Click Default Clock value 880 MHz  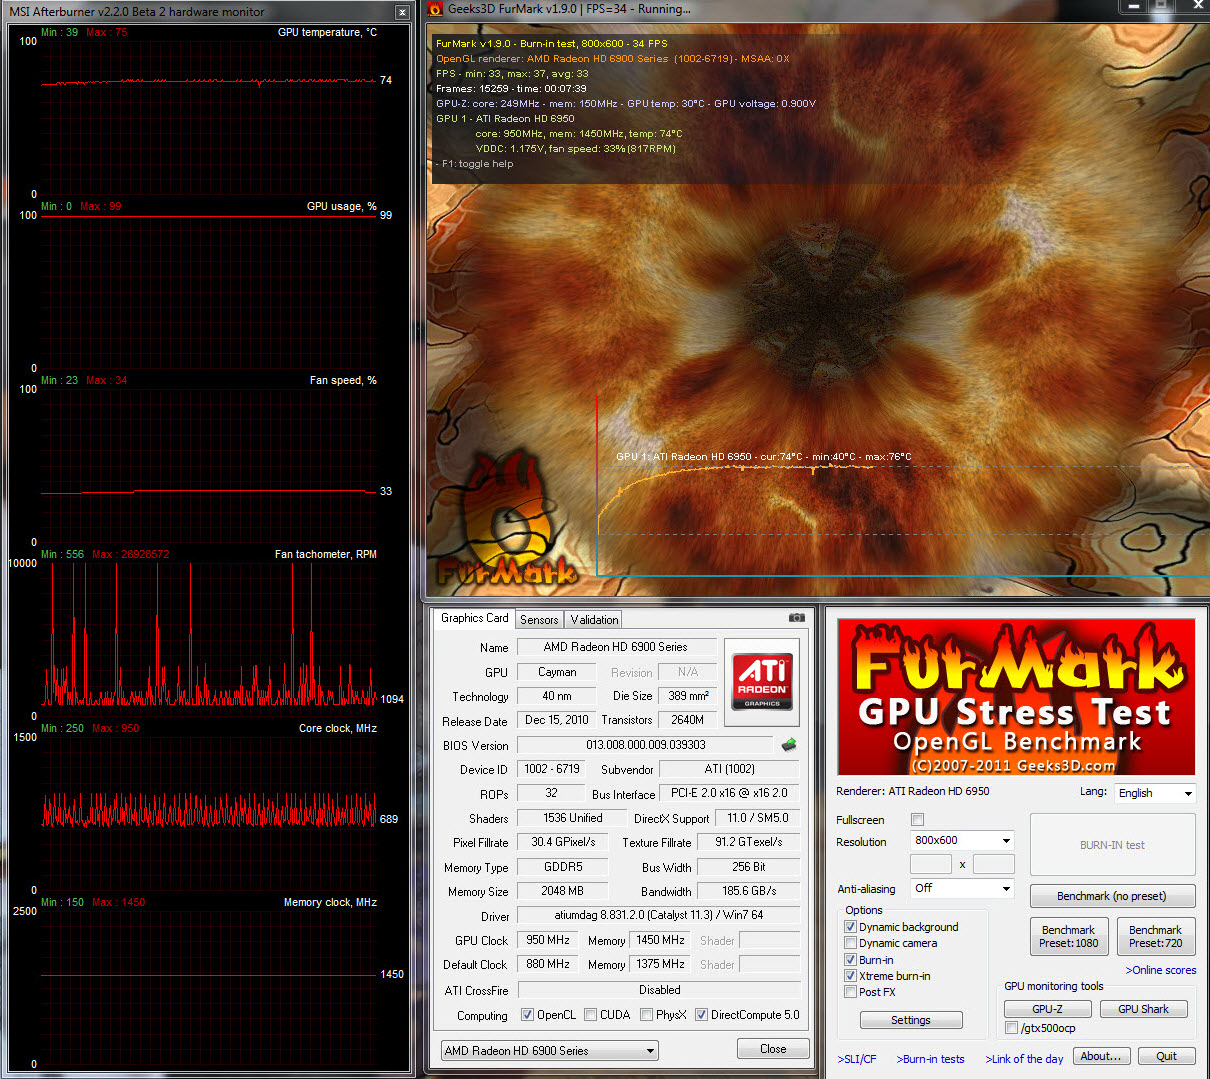coord(548,964)
